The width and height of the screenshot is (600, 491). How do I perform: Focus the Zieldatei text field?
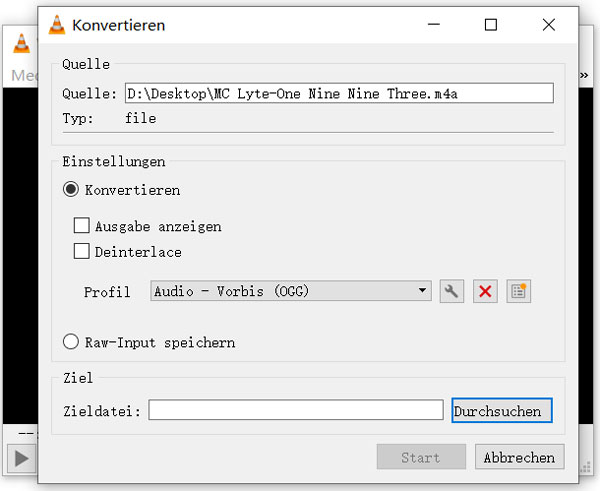pyautogui.click(x=295, y=410)
